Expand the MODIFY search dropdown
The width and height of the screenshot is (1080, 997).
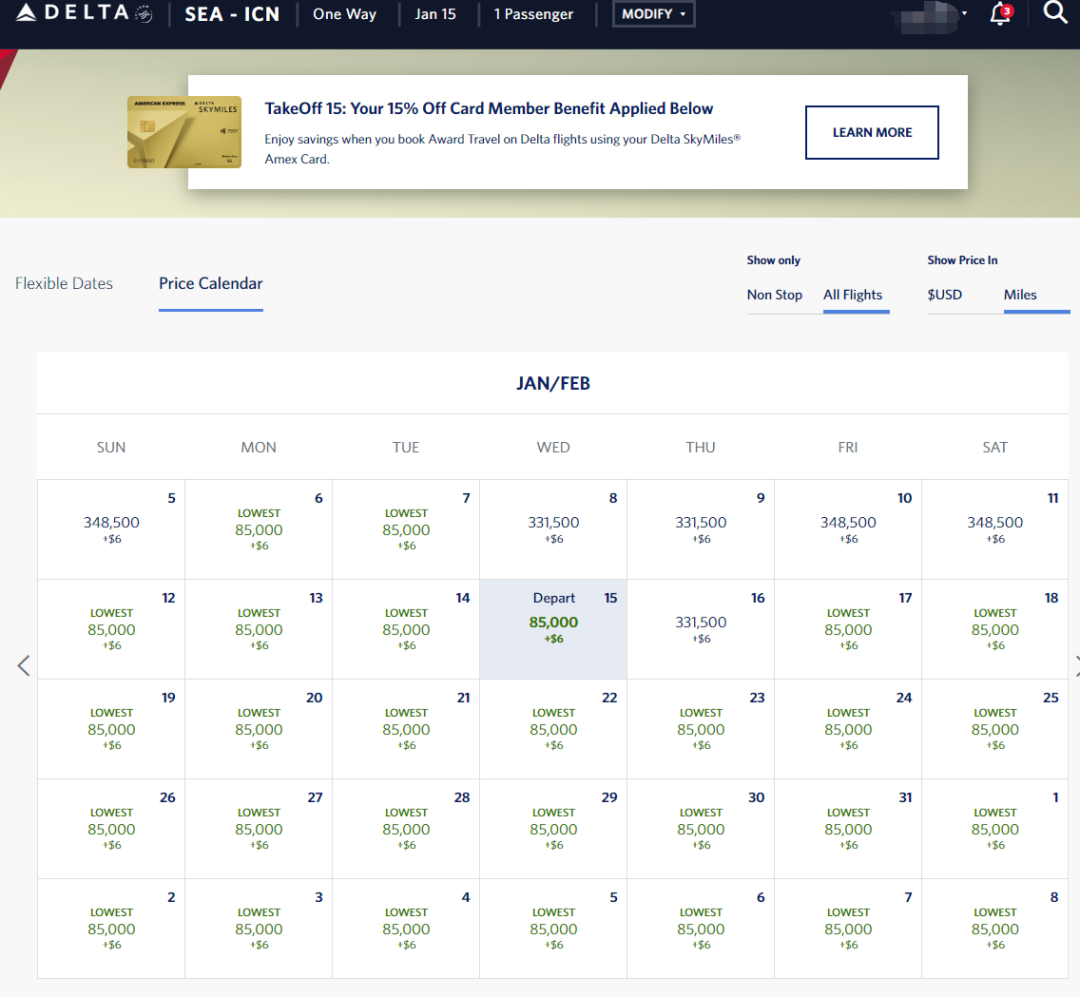653,14
